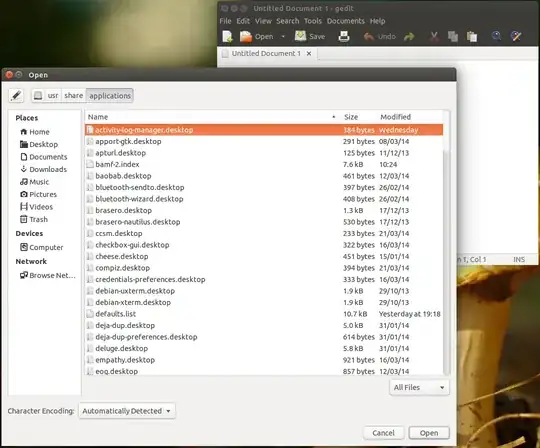The image size is (540, 448).
Task: Open the Search menu in gedit
Action: (288, 21)
